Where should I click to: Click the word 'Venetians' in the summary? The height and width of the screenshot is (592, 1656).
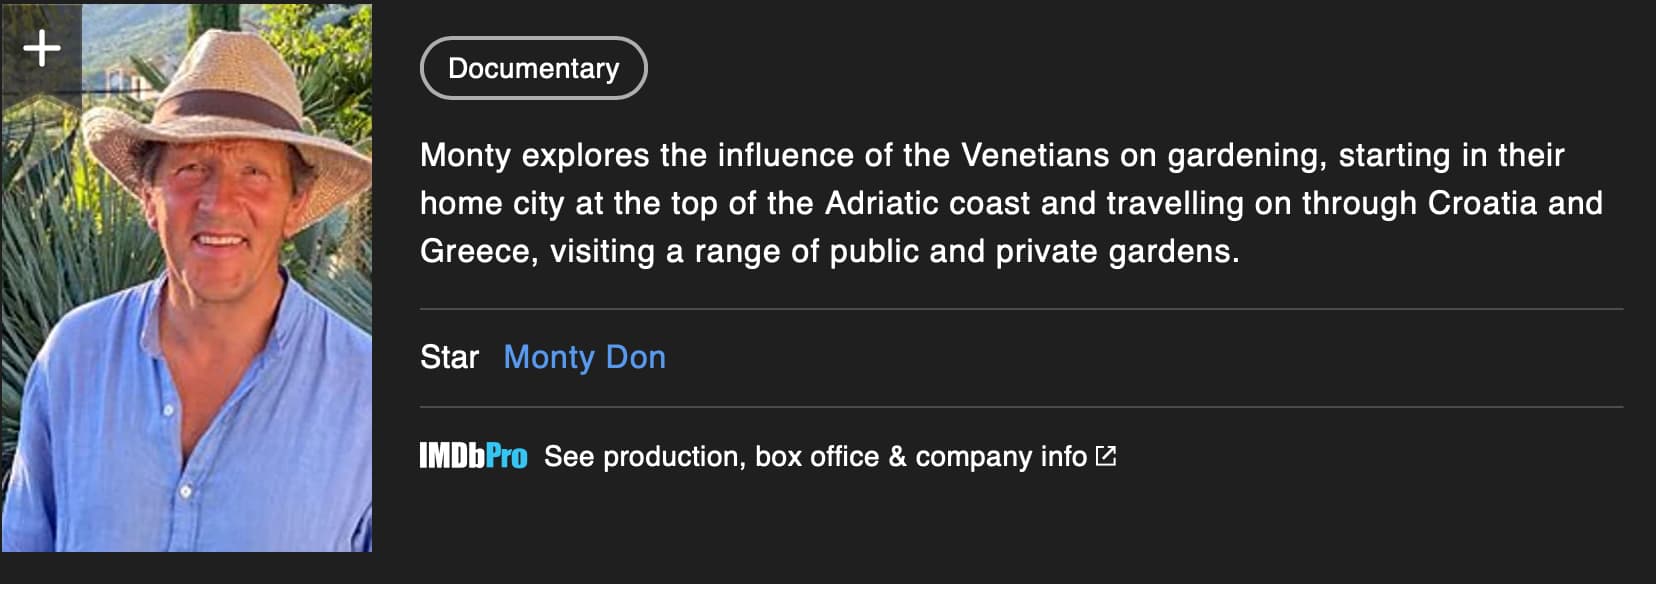tap(1035, 155)
